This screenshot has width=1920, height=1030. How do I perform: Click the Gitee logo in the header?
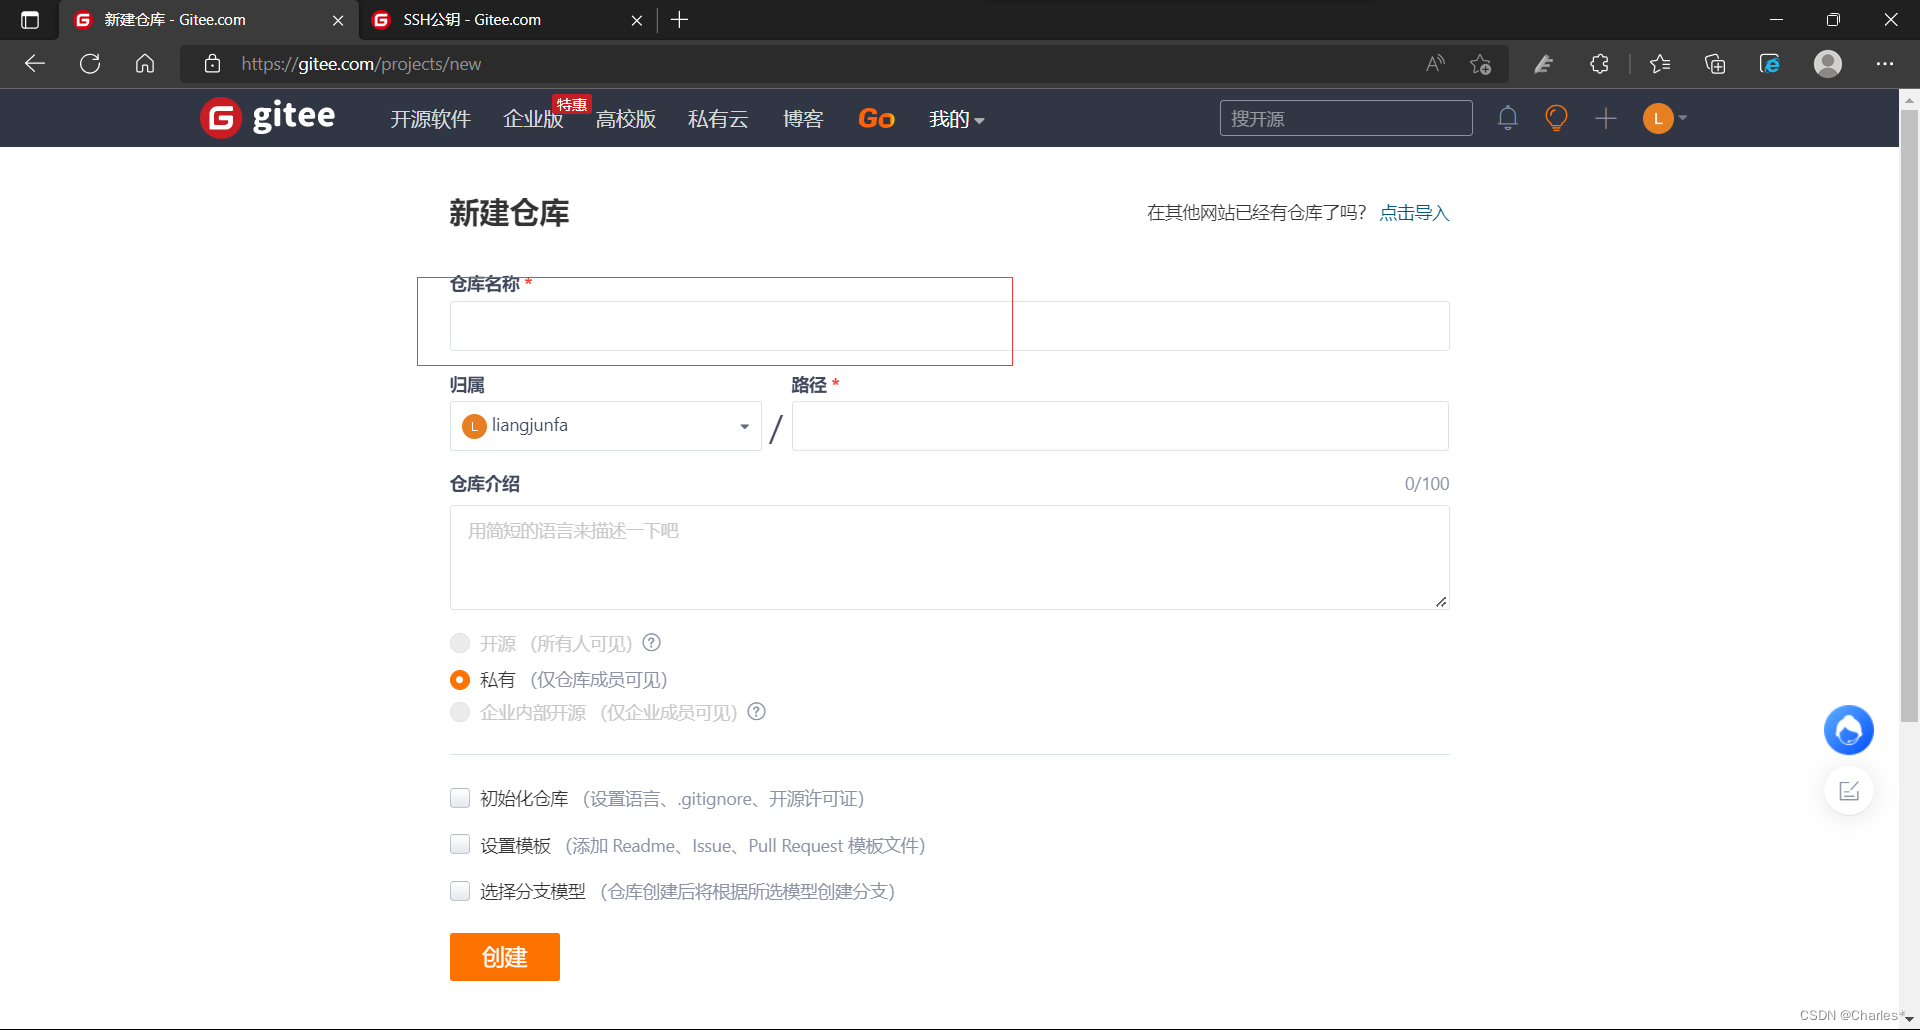click(268, 118)
